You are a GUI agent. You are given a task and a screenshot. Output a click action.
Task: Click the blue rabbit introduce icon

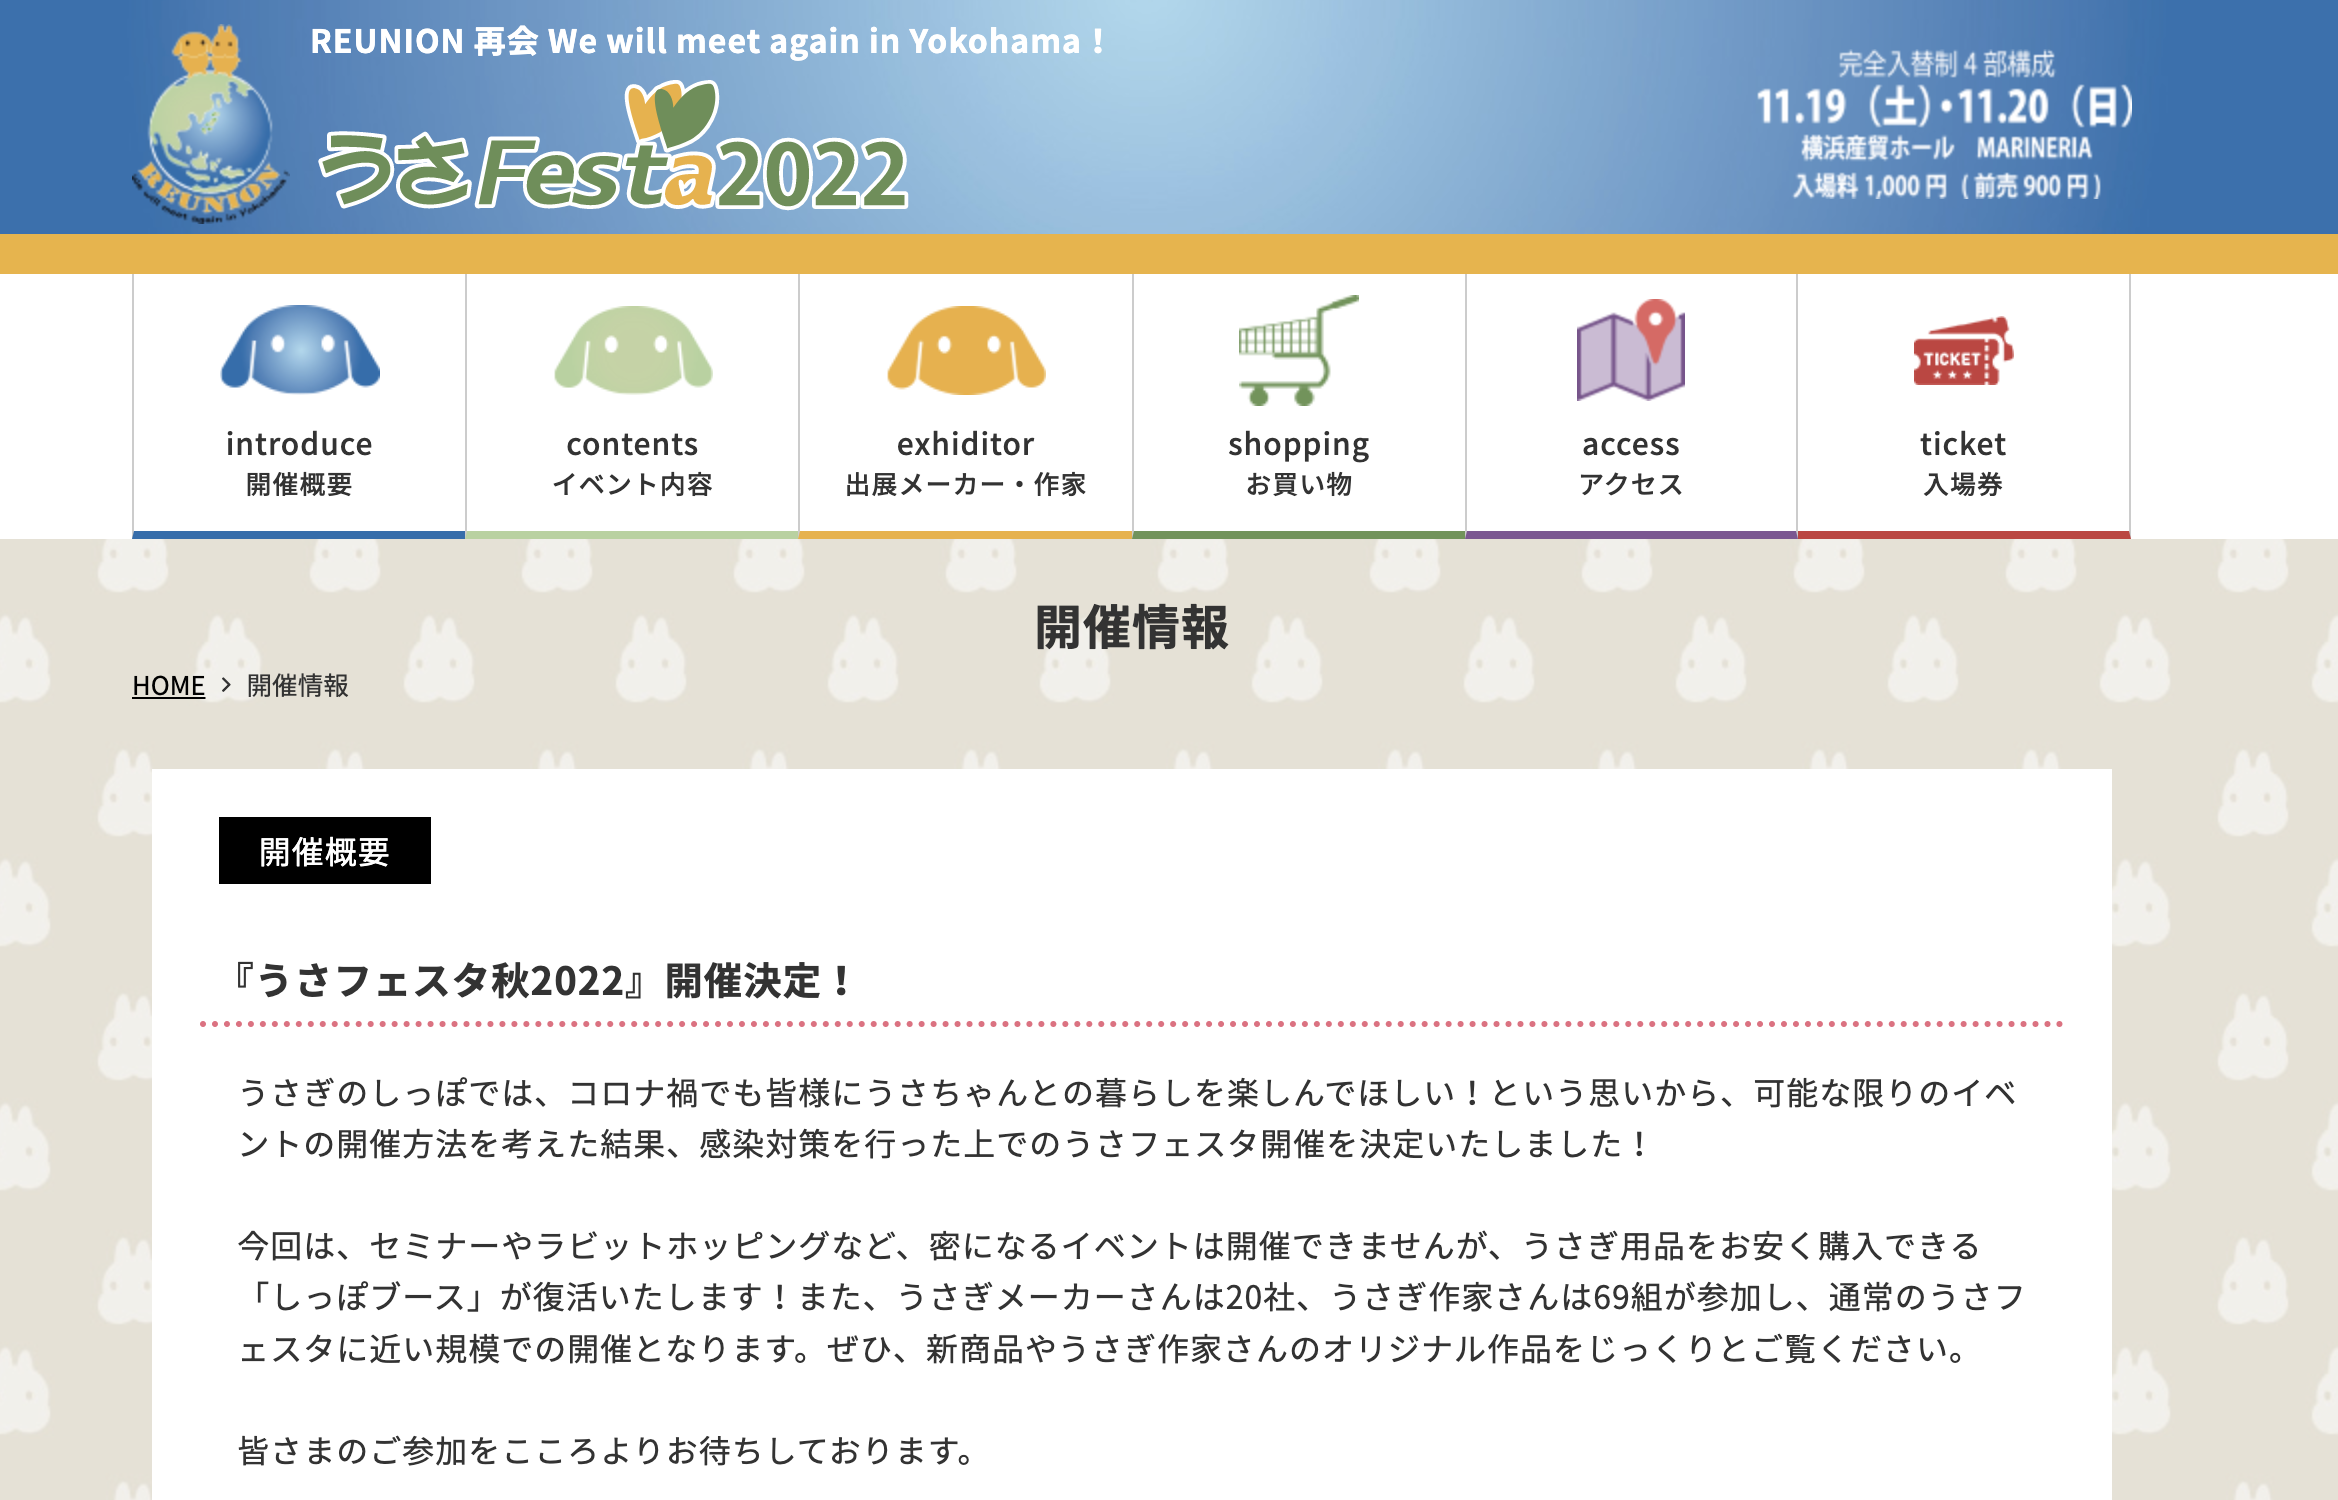300,349
